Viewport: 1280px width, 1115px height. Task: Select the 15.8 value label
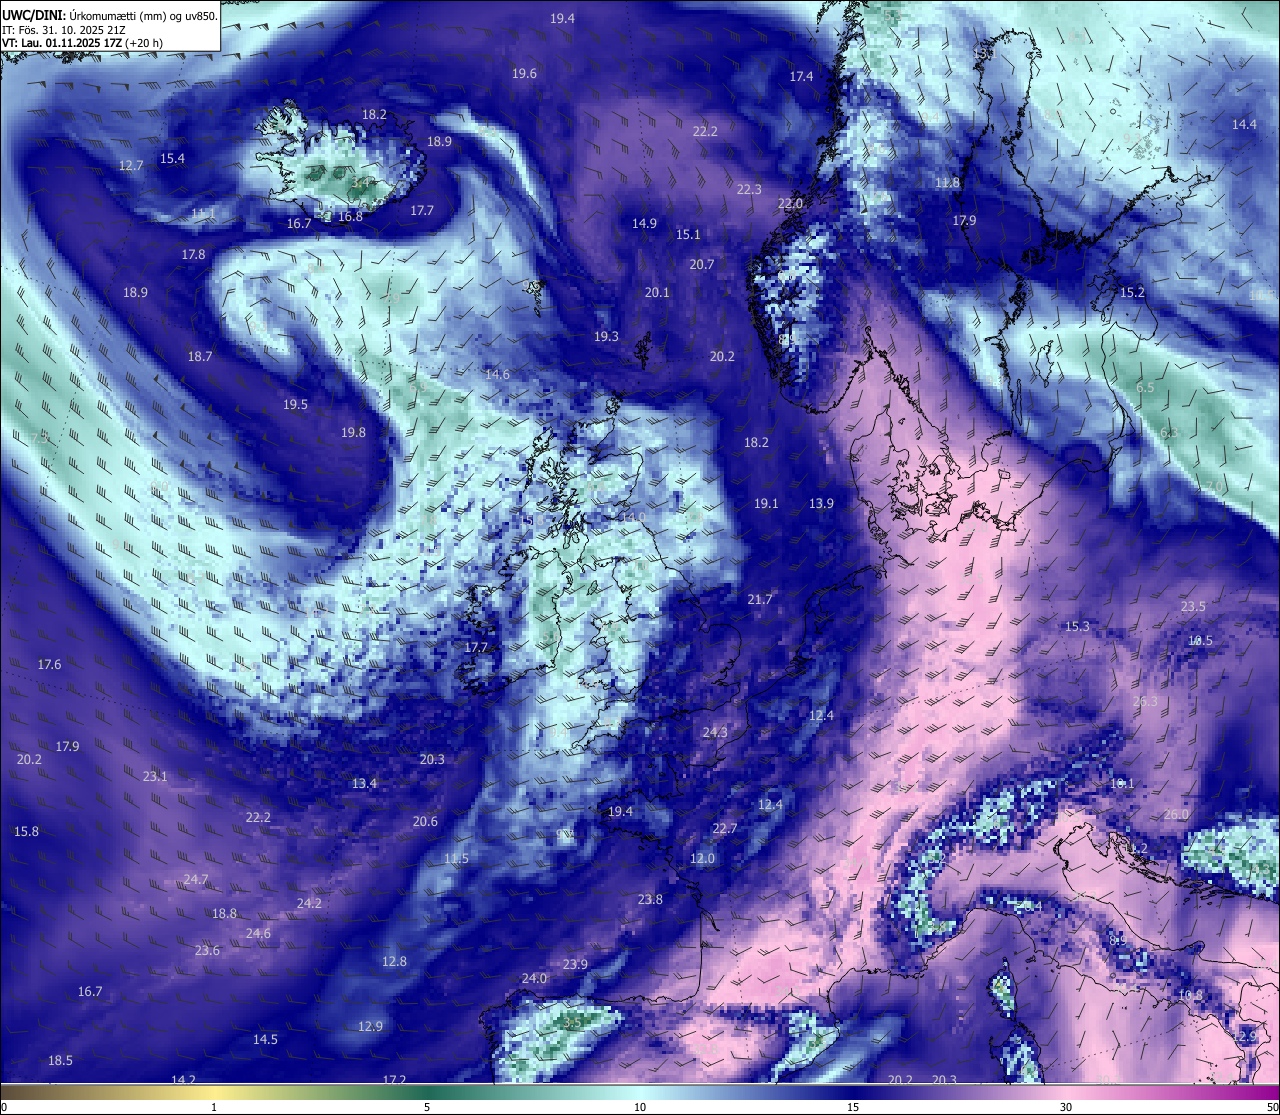coord(26,831)
